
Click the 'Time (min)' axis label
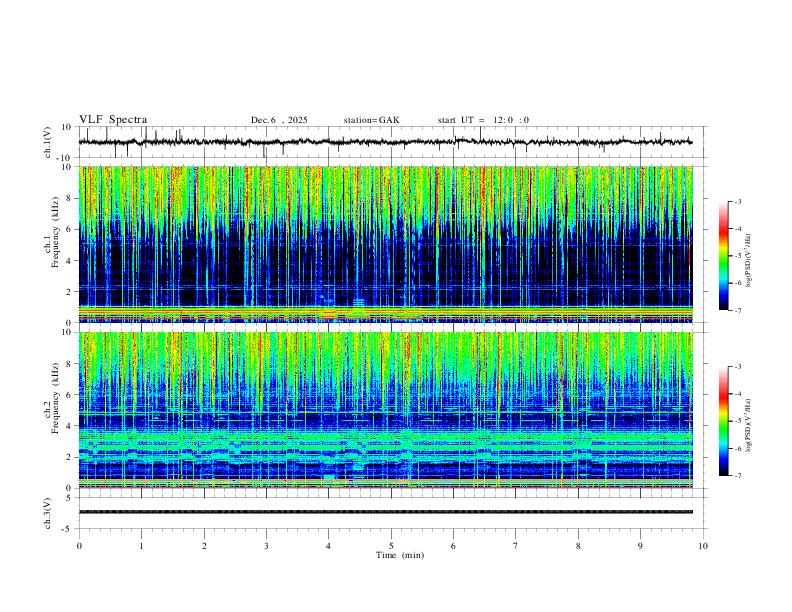(400, 555)
